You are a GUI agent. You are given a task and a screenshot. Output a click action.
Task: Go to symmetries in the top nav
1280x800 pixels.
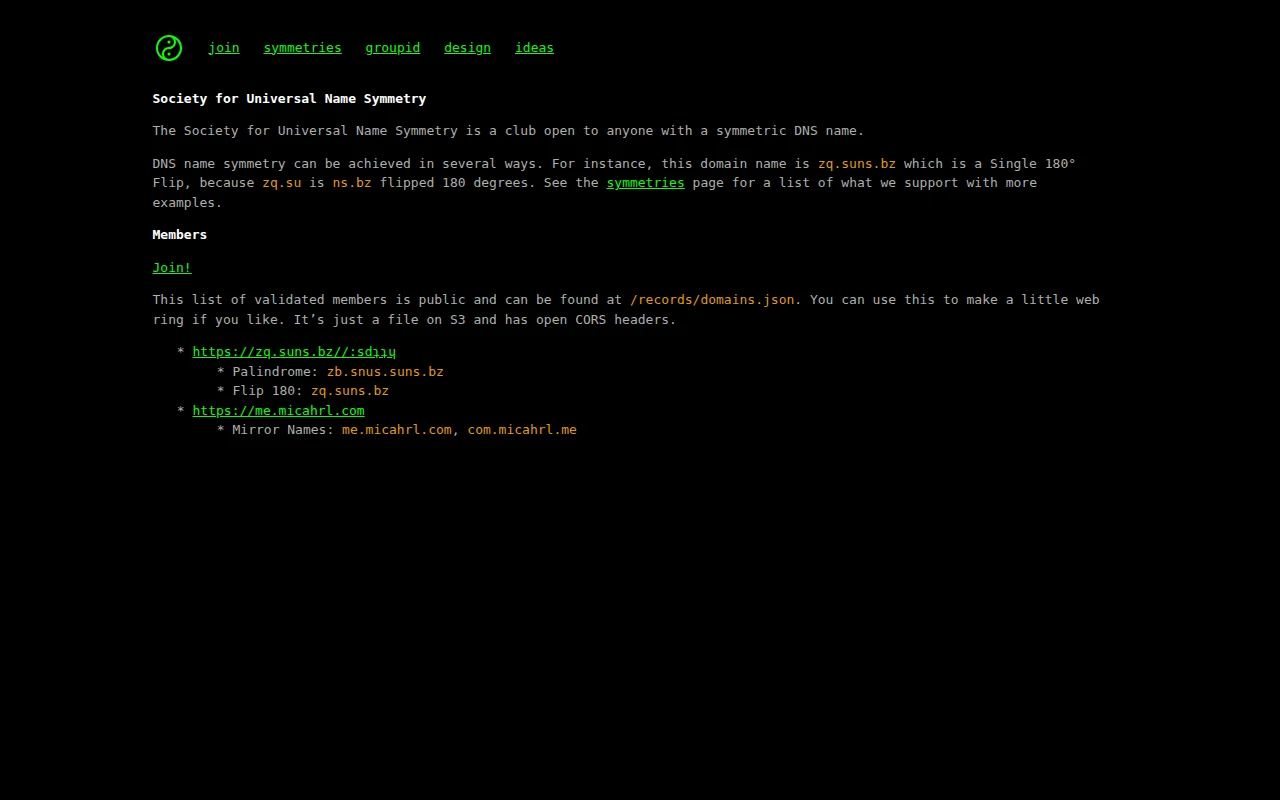tap(302, 47)
